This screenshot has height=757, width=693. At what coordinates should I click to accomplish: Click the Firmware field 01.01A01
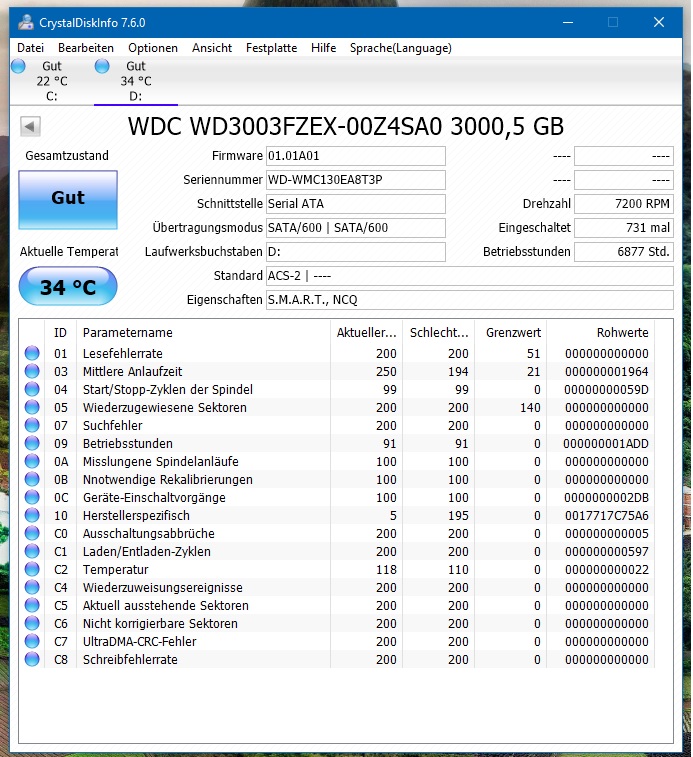[x=355, y=156]
